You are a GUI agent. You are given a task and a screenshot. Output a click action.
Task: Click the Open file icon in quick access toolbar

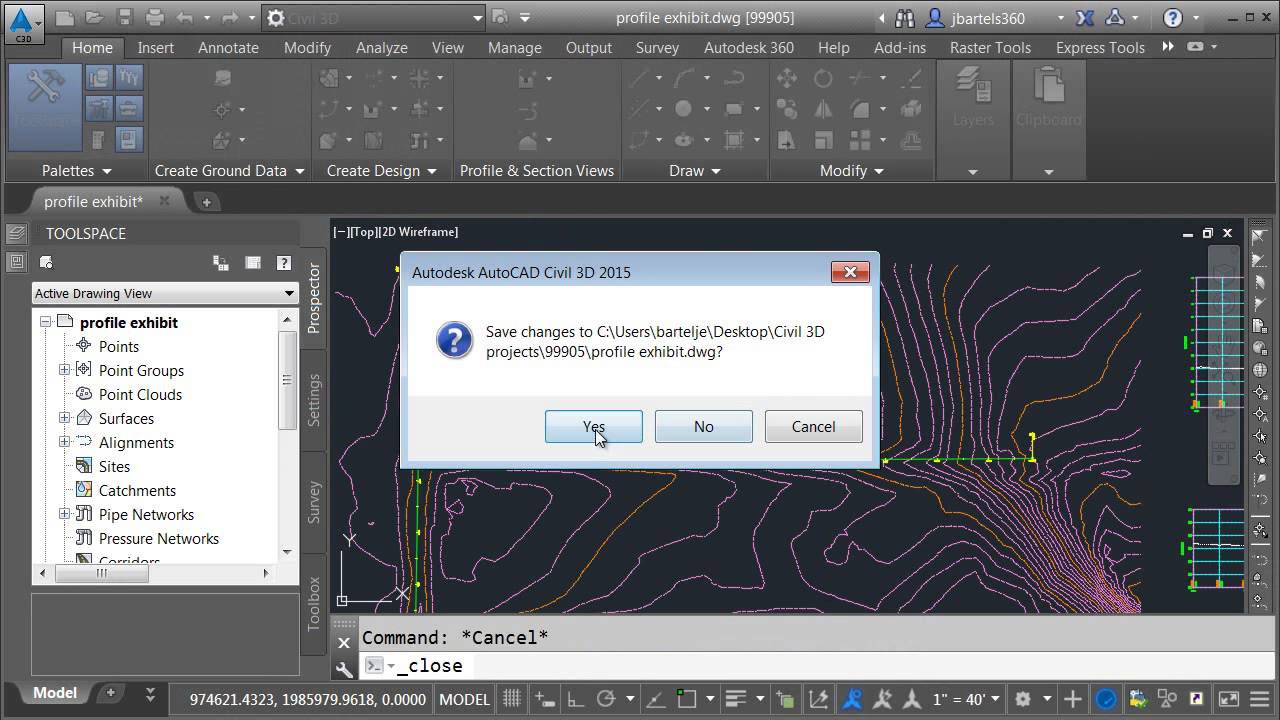point(94,18)
